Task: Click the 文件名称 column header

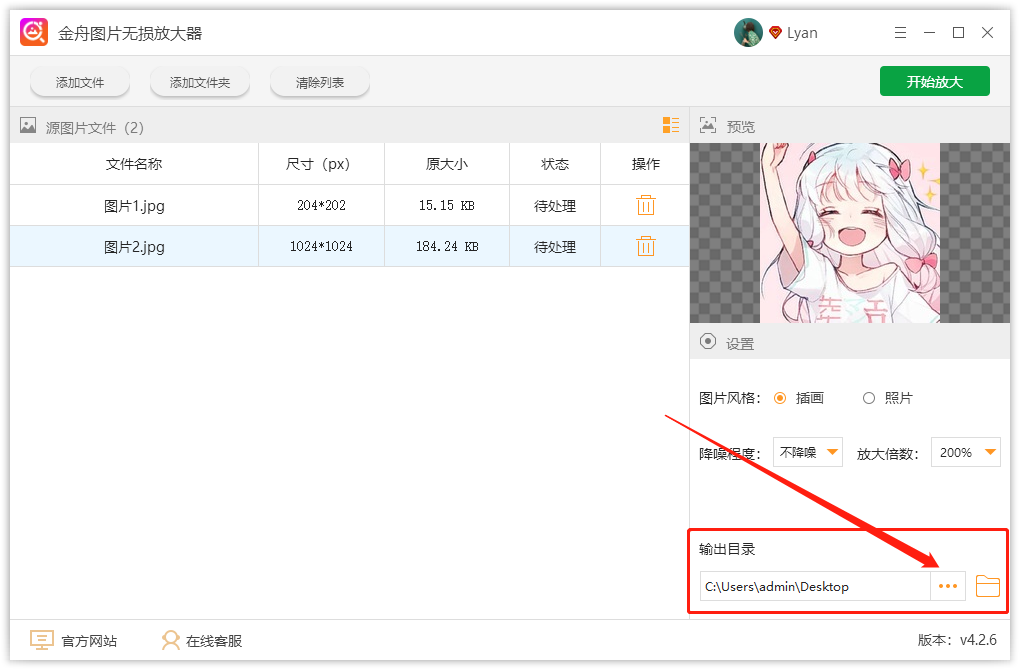Action: click(134, 164)
